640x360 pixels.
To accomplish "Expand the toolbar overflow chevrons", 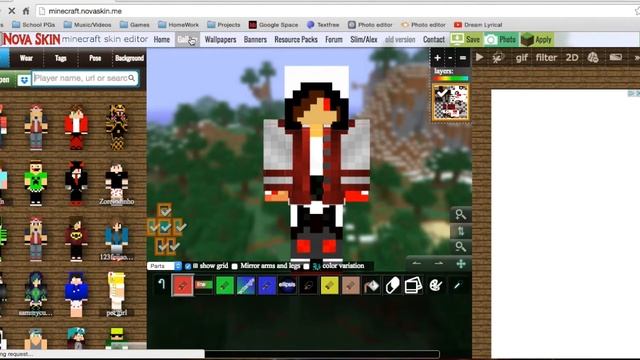I will [636, 58].
